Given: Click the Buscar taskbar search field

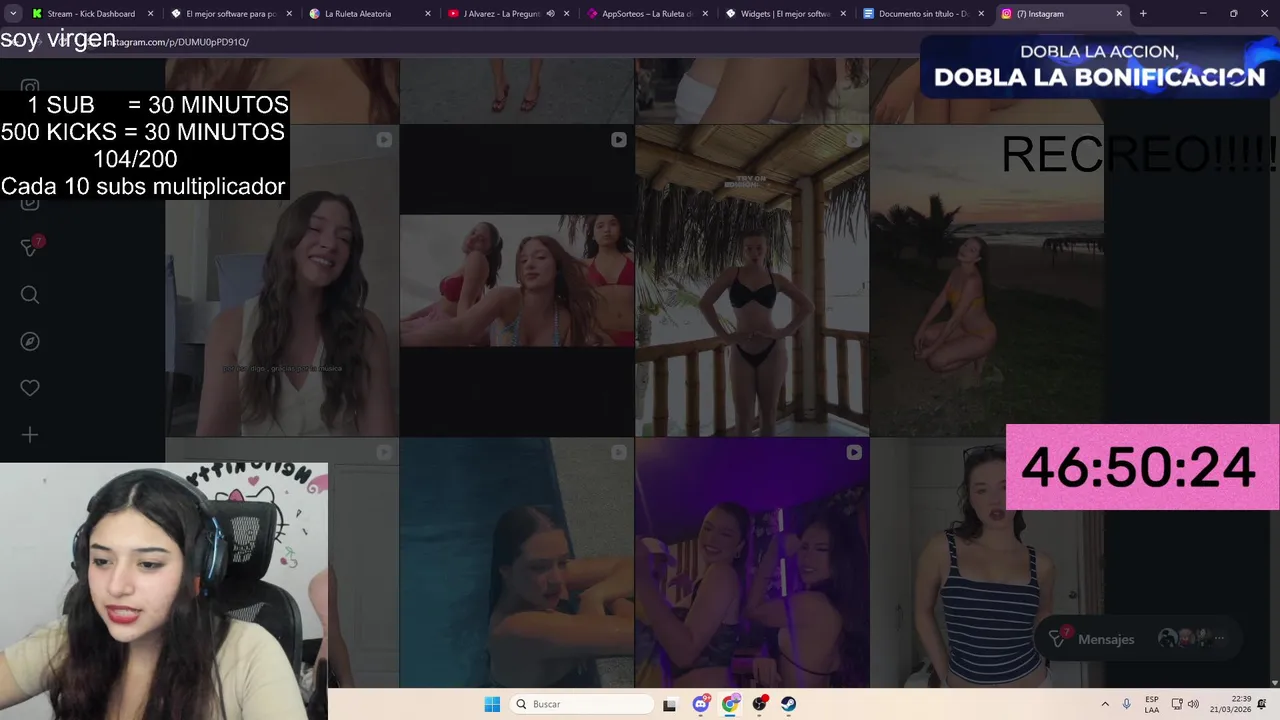Looking at the screenshot, I should tap(582, 704).
